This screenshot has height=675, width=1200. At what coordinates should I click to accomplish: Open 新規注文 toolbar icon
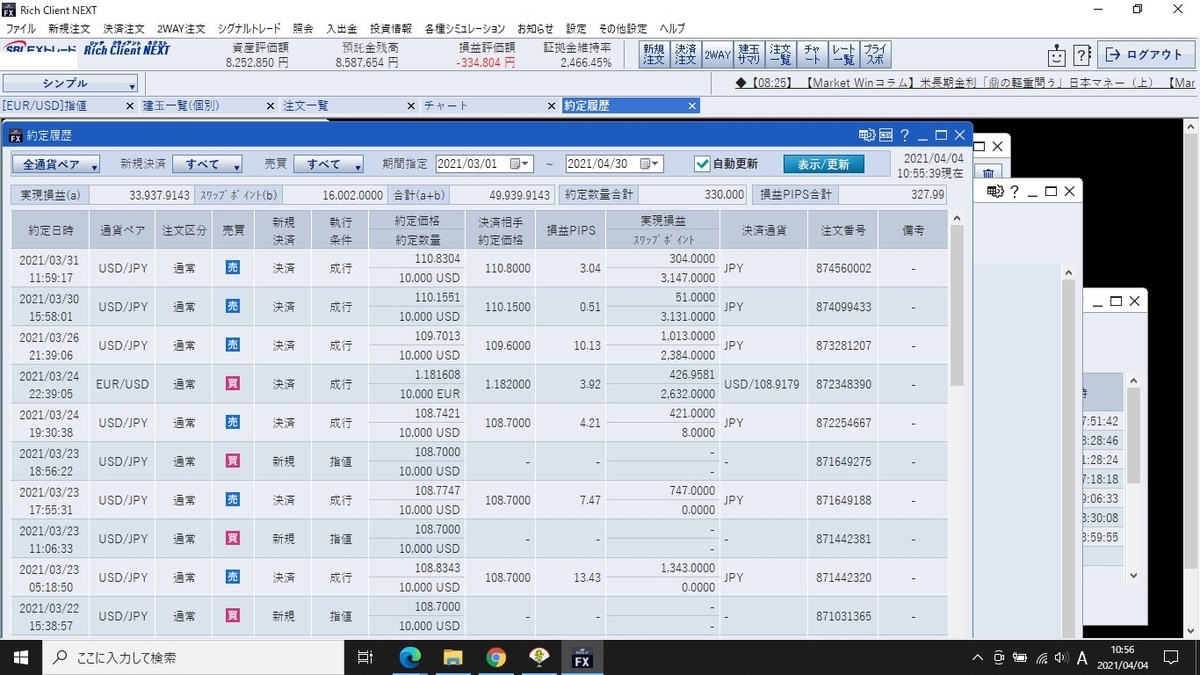(x=653, y=54)
